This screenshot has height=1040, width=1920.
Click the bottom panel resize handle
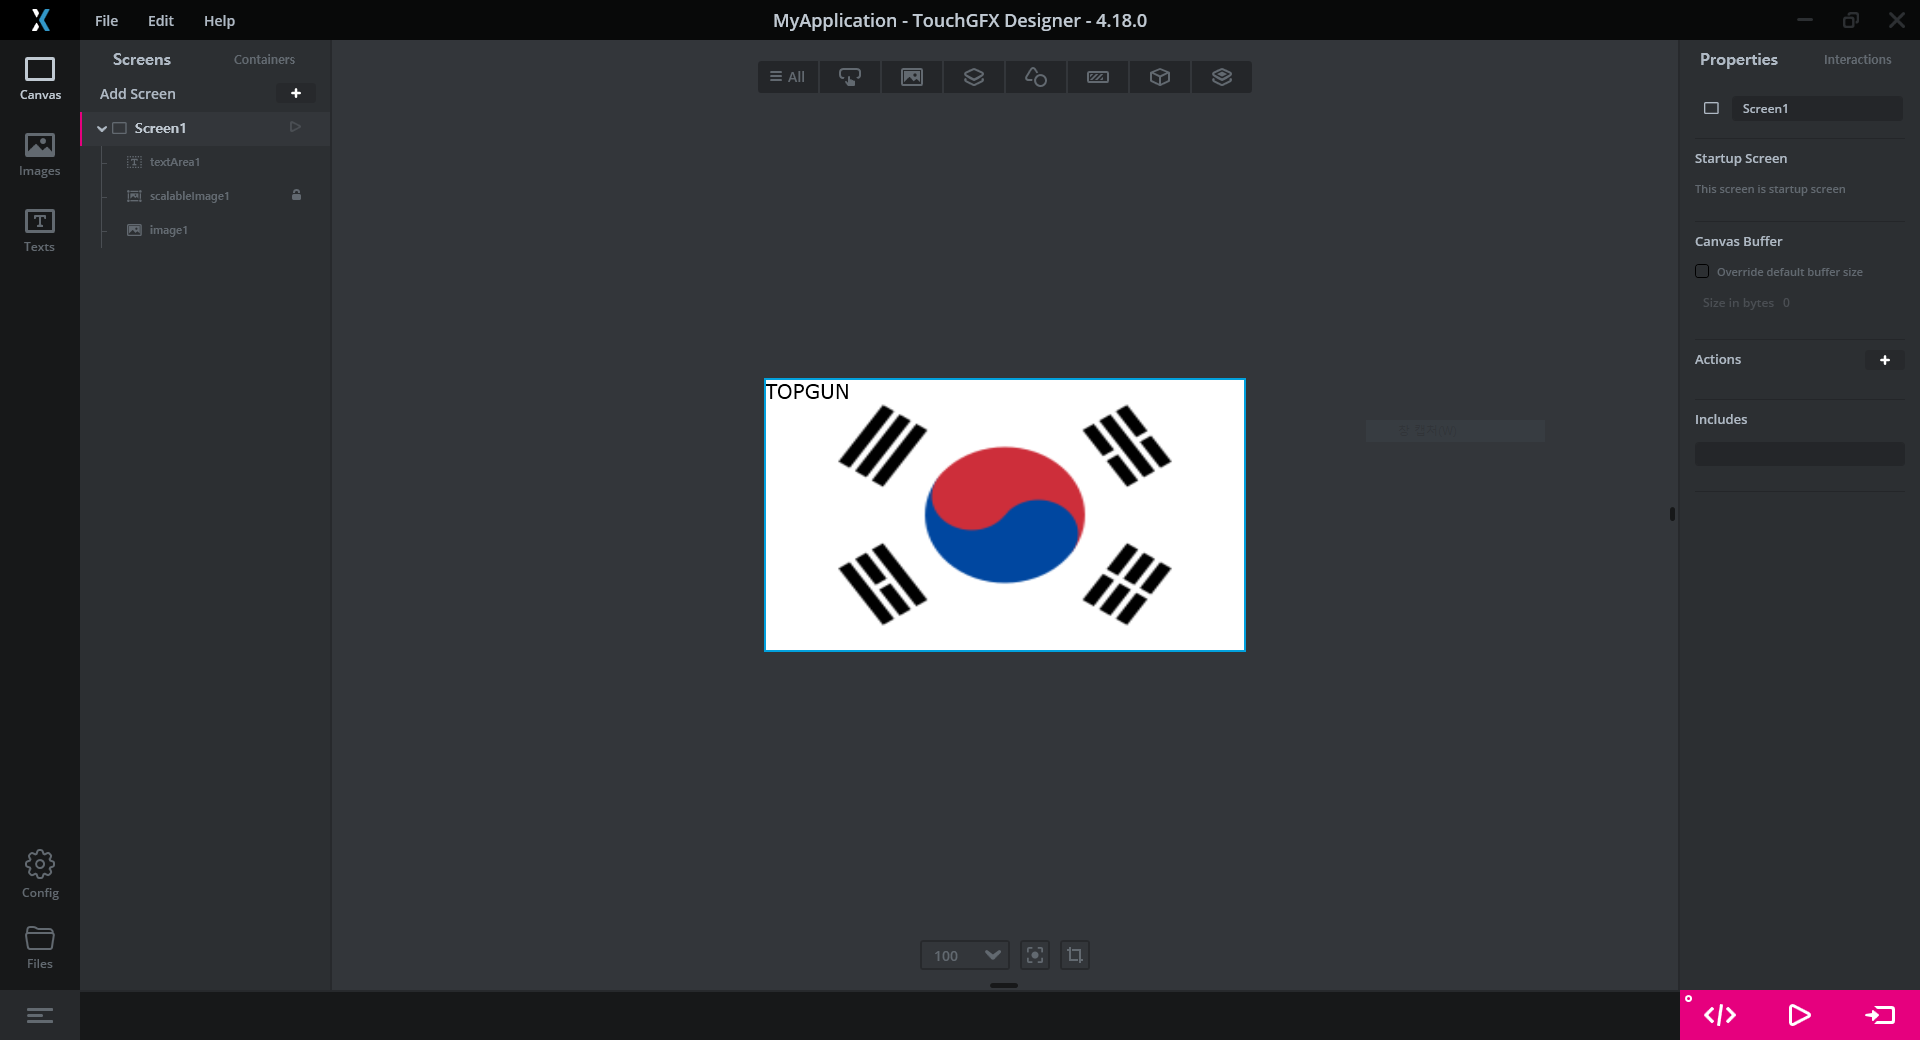(x=1004, y=985)
